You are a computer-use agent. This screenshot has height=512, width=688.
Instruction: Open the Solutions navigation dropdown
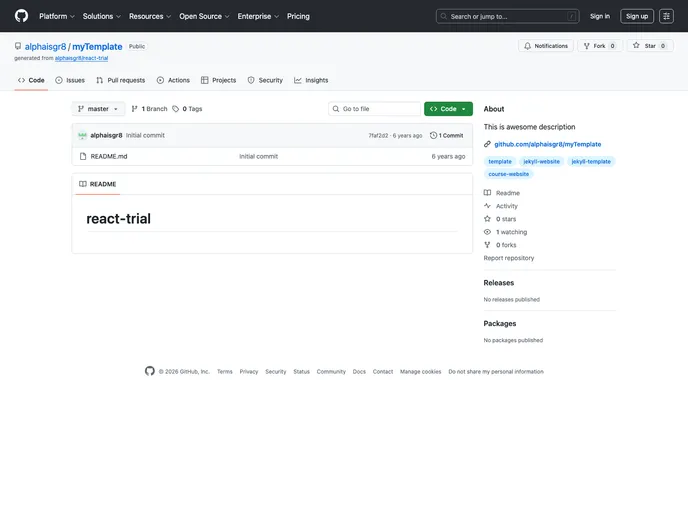(x=101, y=16)
